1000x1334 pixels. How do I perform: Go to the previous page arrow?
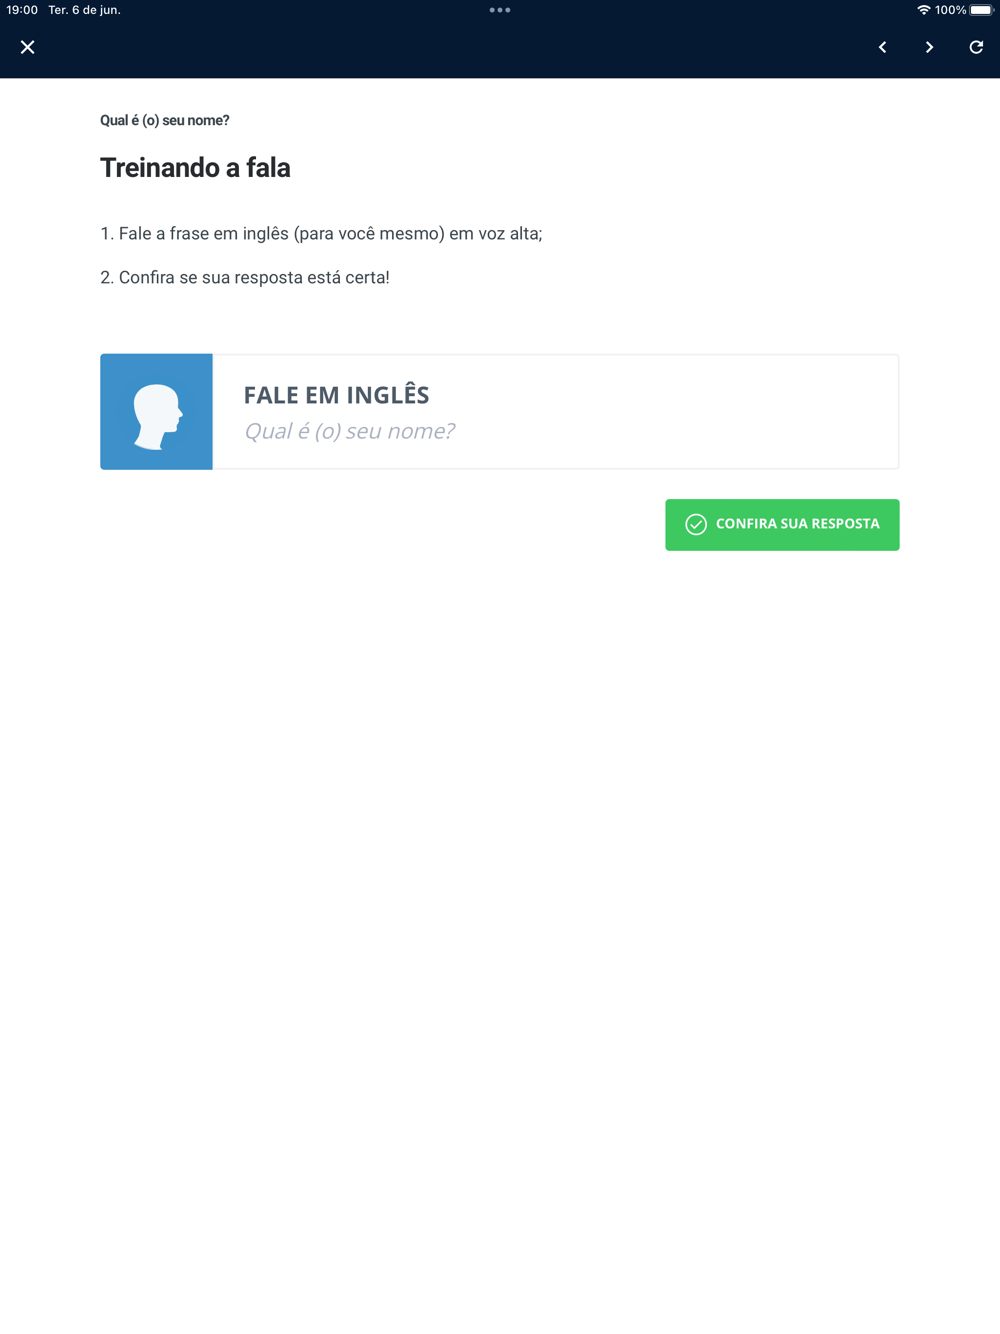882,47
